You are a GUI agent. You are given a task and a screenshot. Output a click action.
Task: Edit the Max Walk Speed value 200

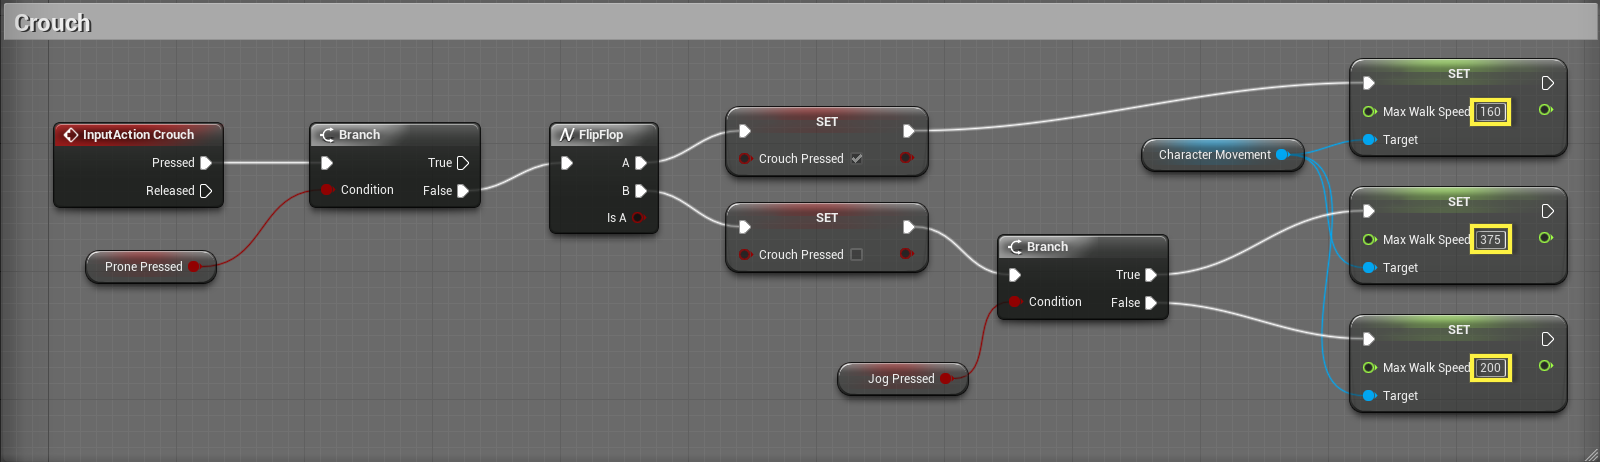click(1490, 368)
